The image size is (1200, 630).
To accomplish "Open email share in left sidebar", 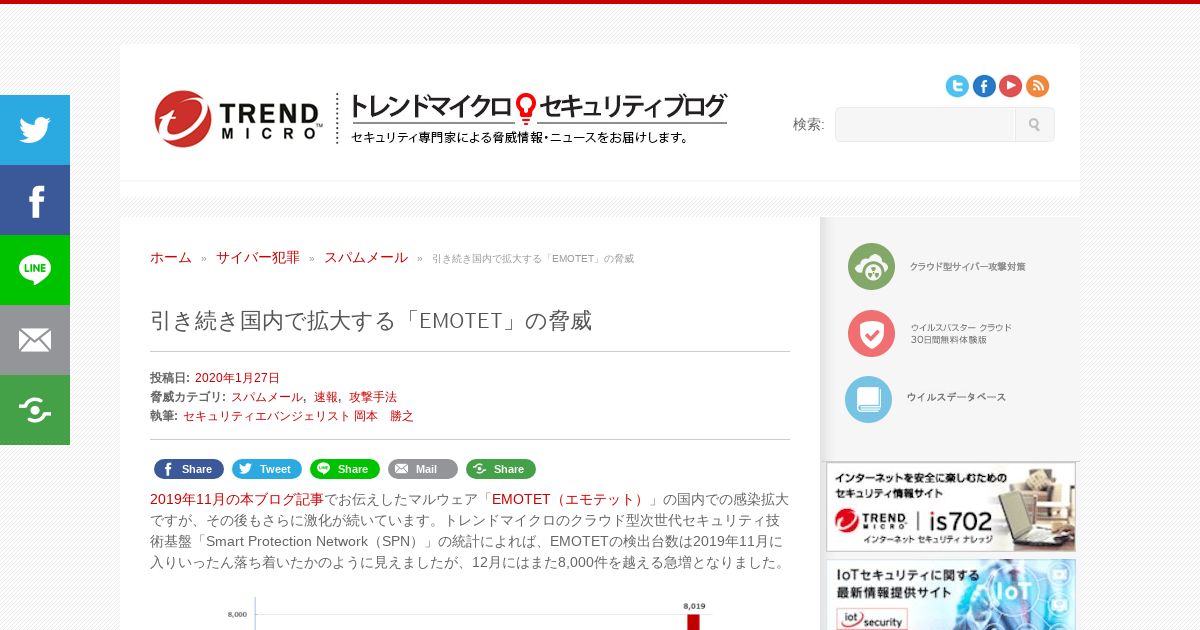I will pyautogui.click(x=35, y=340).
